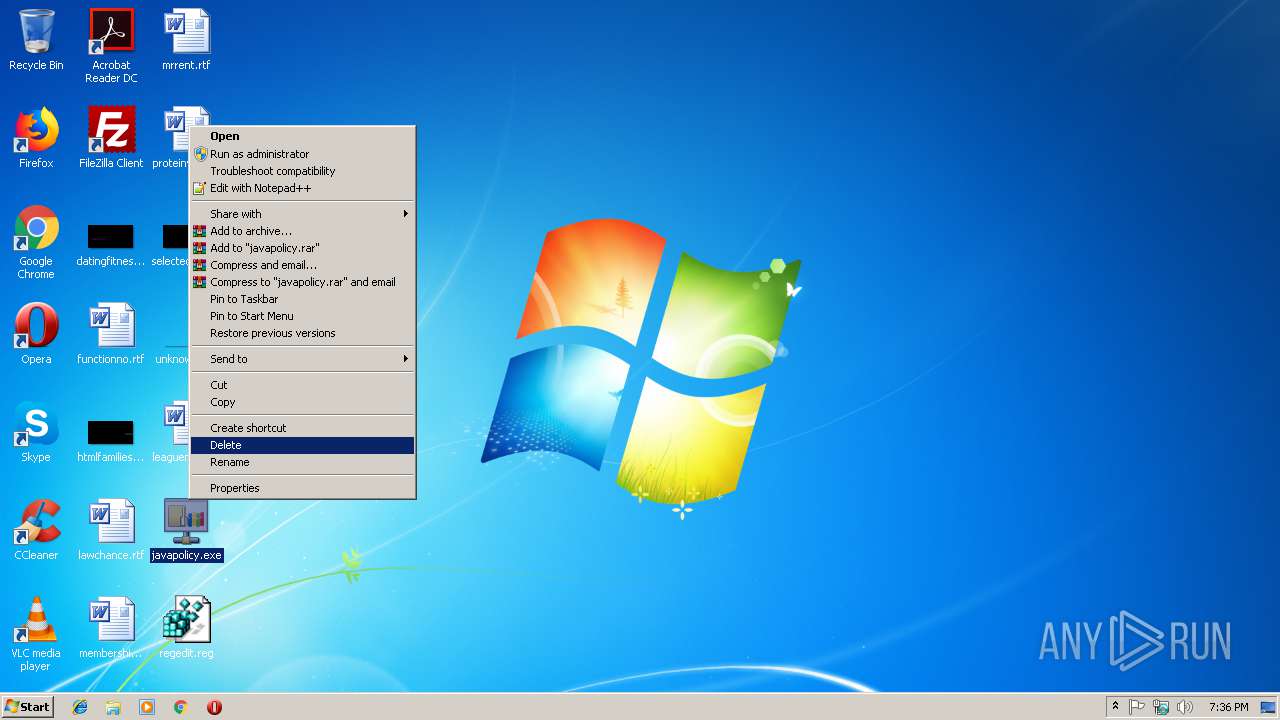
Task: Choose Troubleshoot compatibility
Action: [x=302, y=171]
